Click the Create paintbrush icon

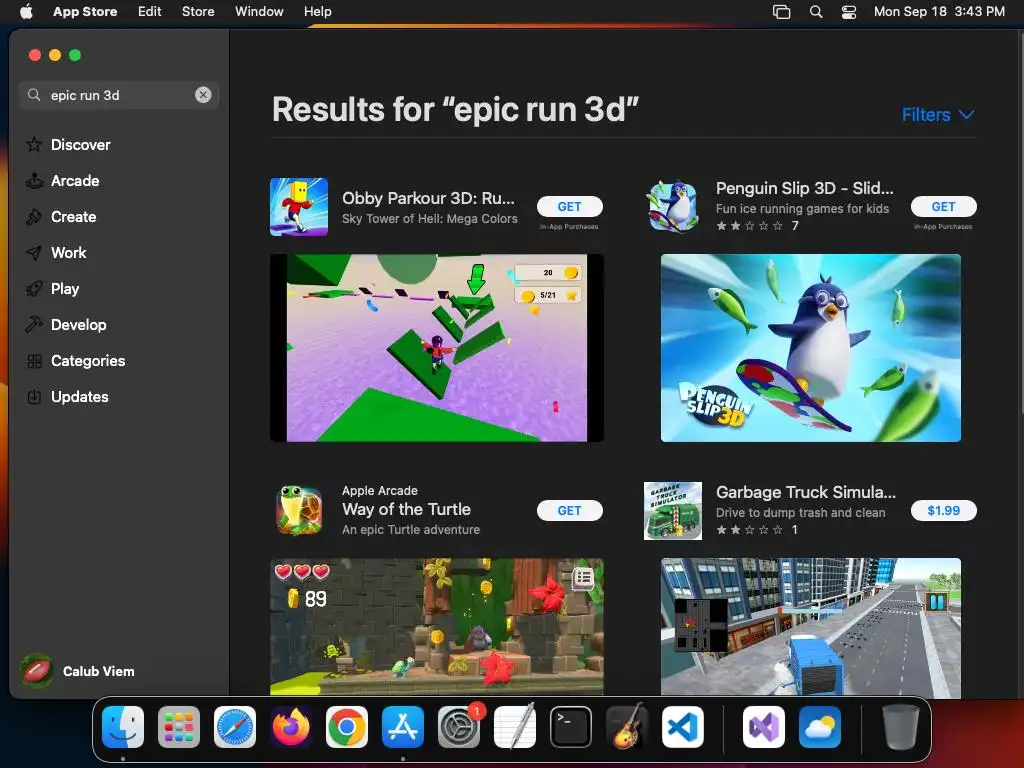(x=34, y=217)
